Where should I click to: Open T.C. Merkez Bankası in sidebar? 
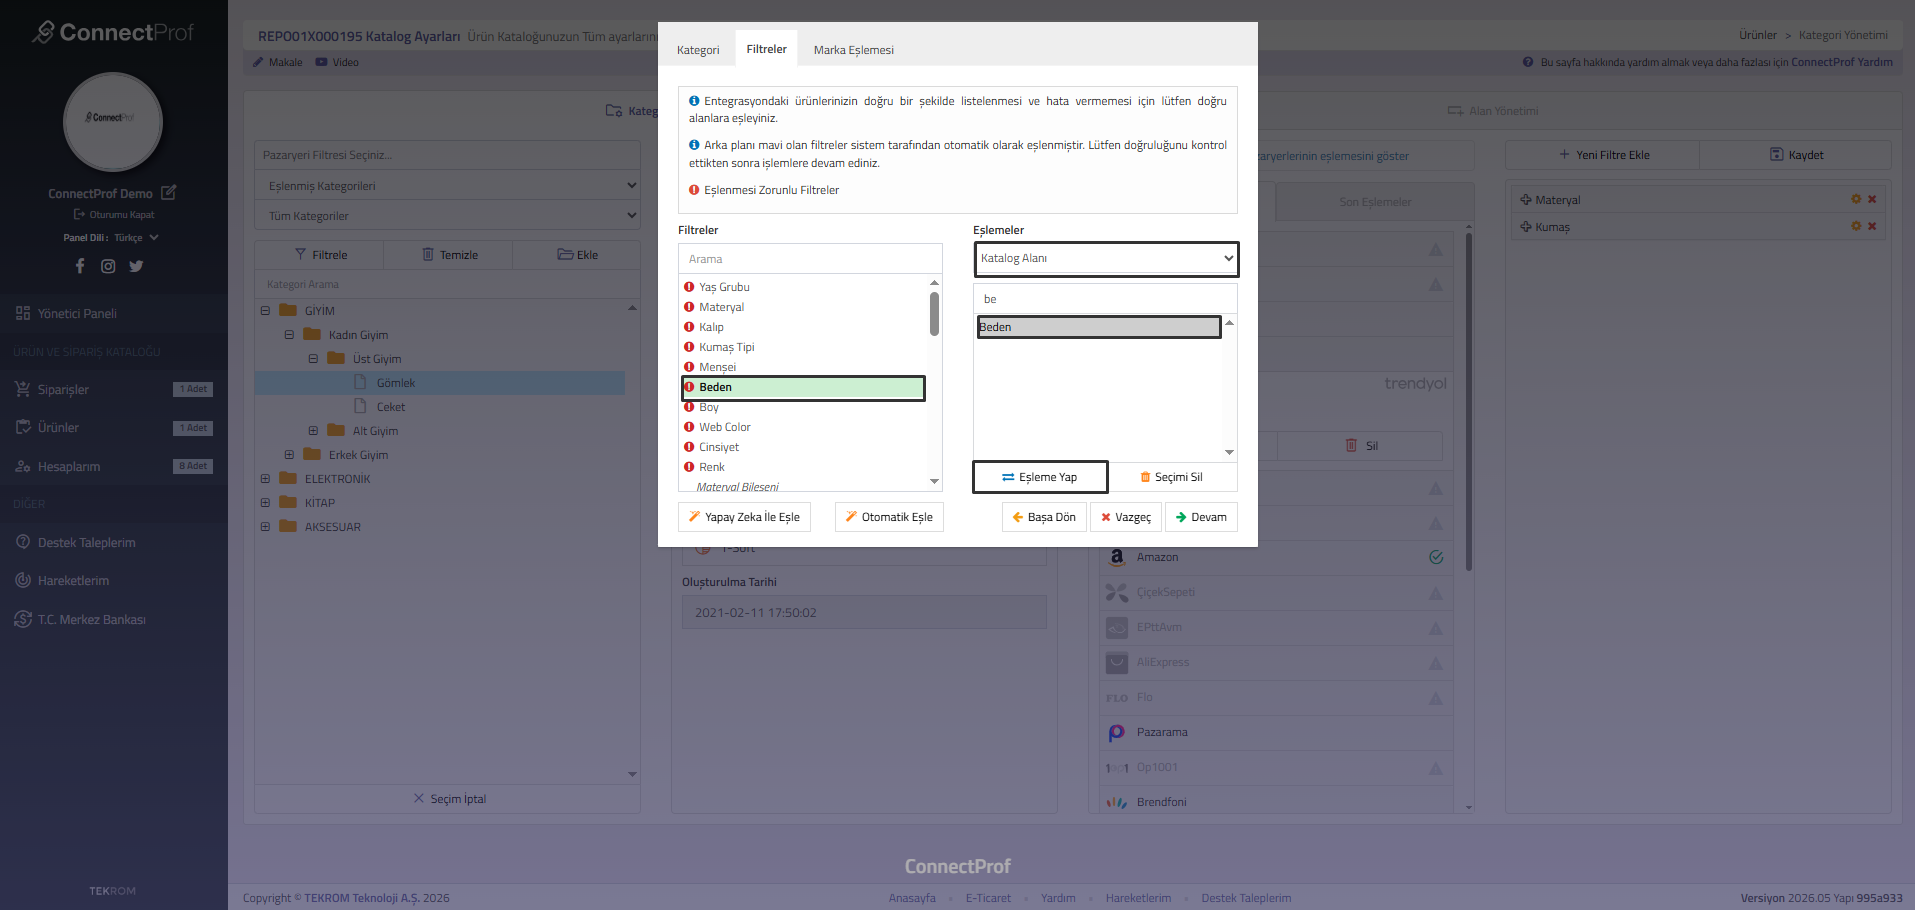click(114, 619)
